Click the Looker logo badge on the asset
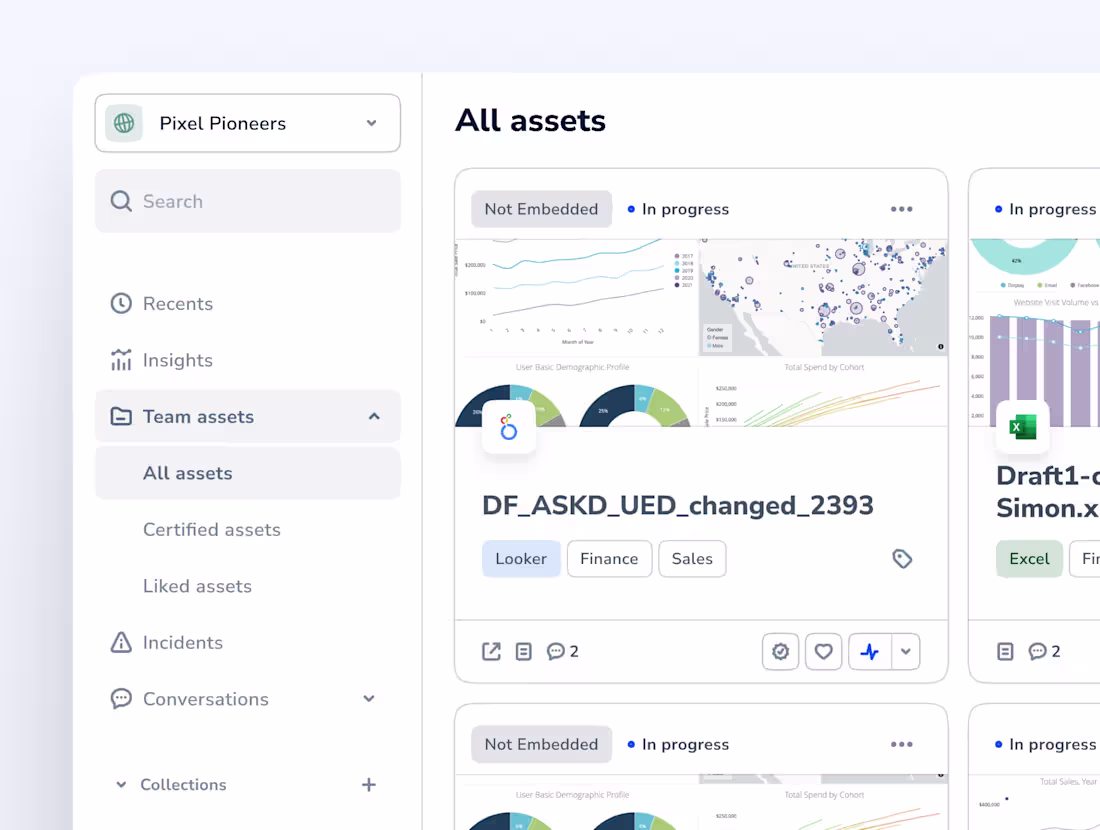The height and width of the screenshot is (830, 1100). click(x=509, y=426)
